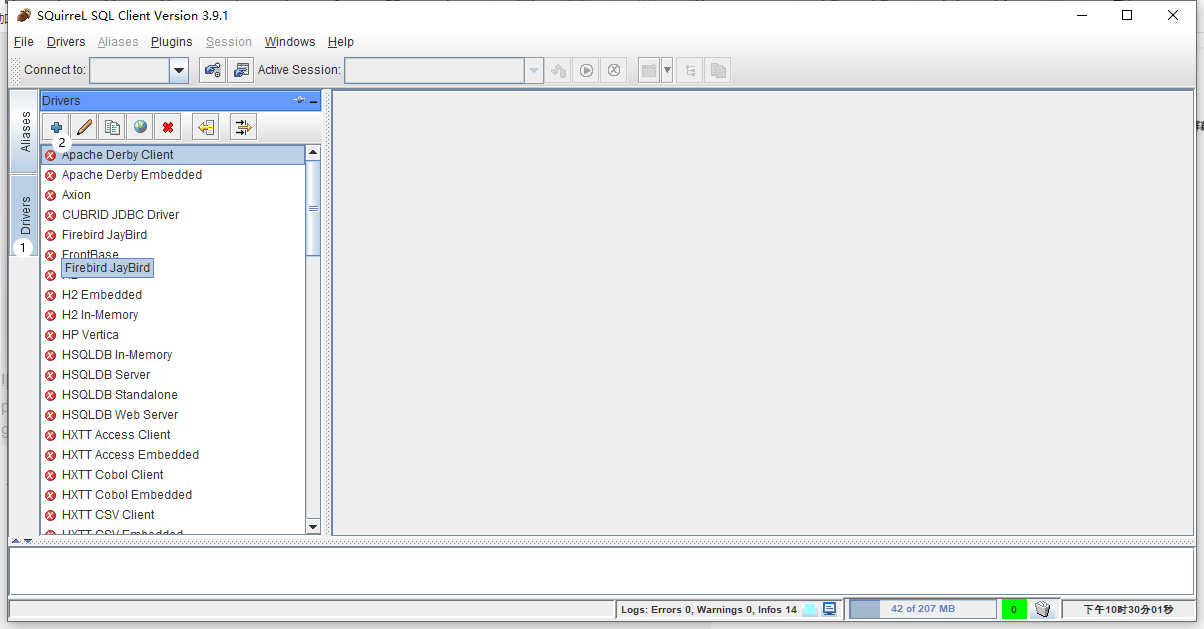Select HXTT Access Embedded driver

tap(173, 455)
